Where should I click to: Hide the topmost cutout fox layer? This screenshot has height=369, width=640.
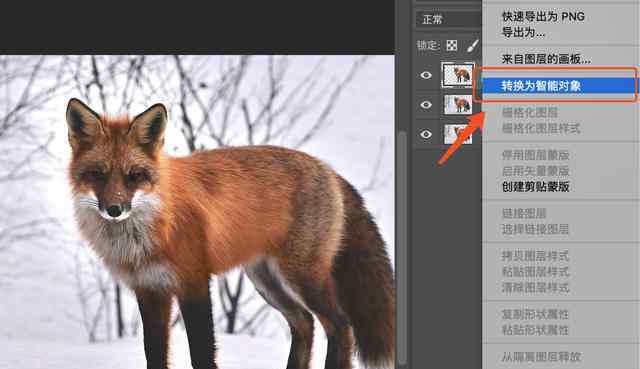[x=426, y=75]
